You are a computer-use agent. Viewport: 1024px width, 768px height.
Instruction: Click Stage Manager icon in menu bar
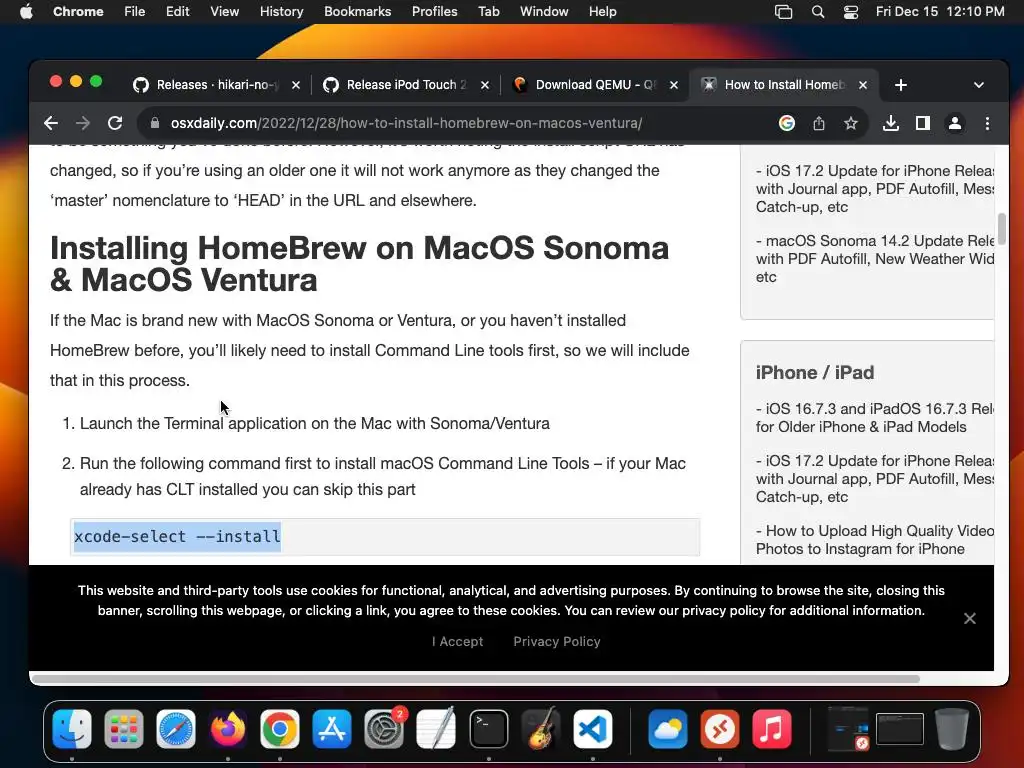[783, 12]
